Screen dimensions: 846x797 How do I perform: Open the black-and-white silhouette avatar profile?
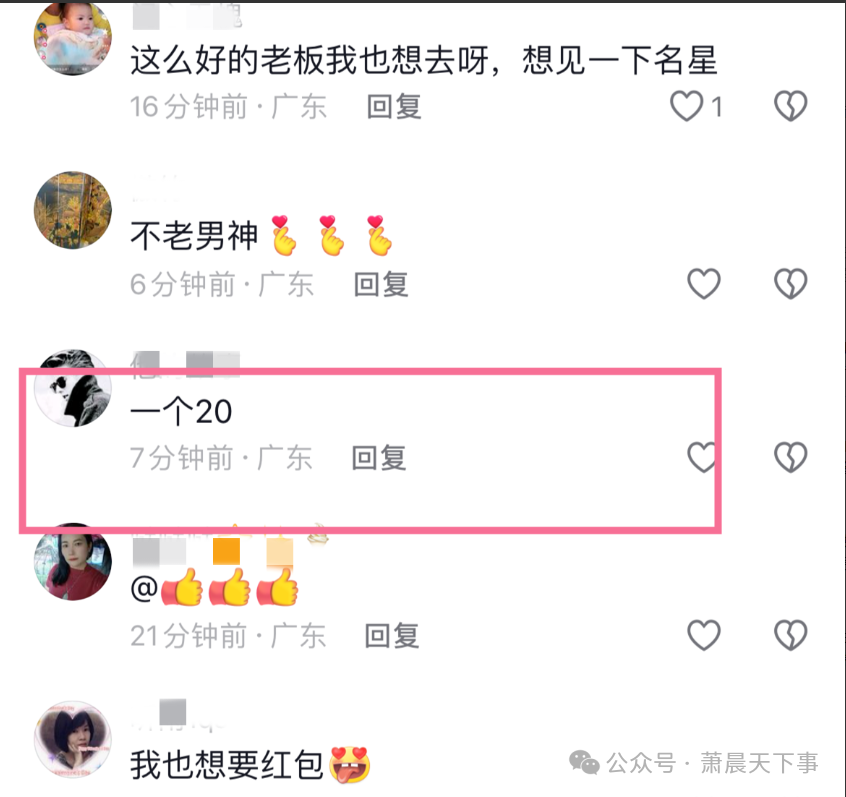(73, 388)
